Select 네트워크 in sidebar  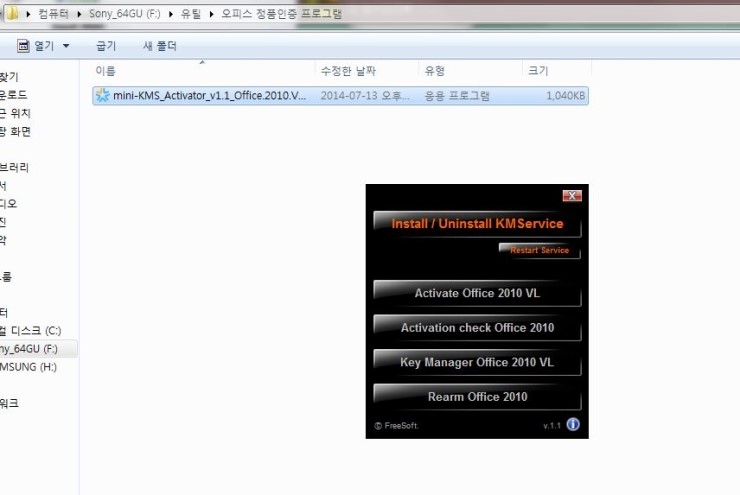click(x=9, y=403)
